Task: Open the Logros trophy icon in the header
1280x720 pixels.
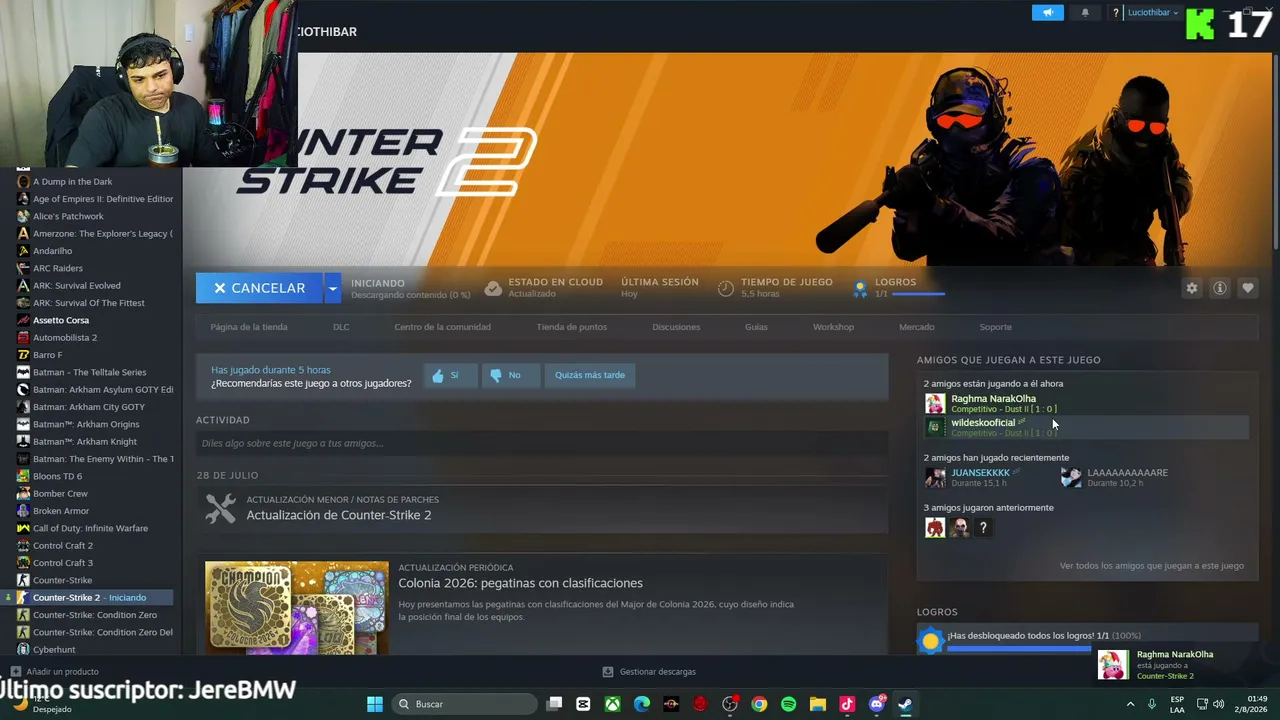Action: tap(859, 288)
